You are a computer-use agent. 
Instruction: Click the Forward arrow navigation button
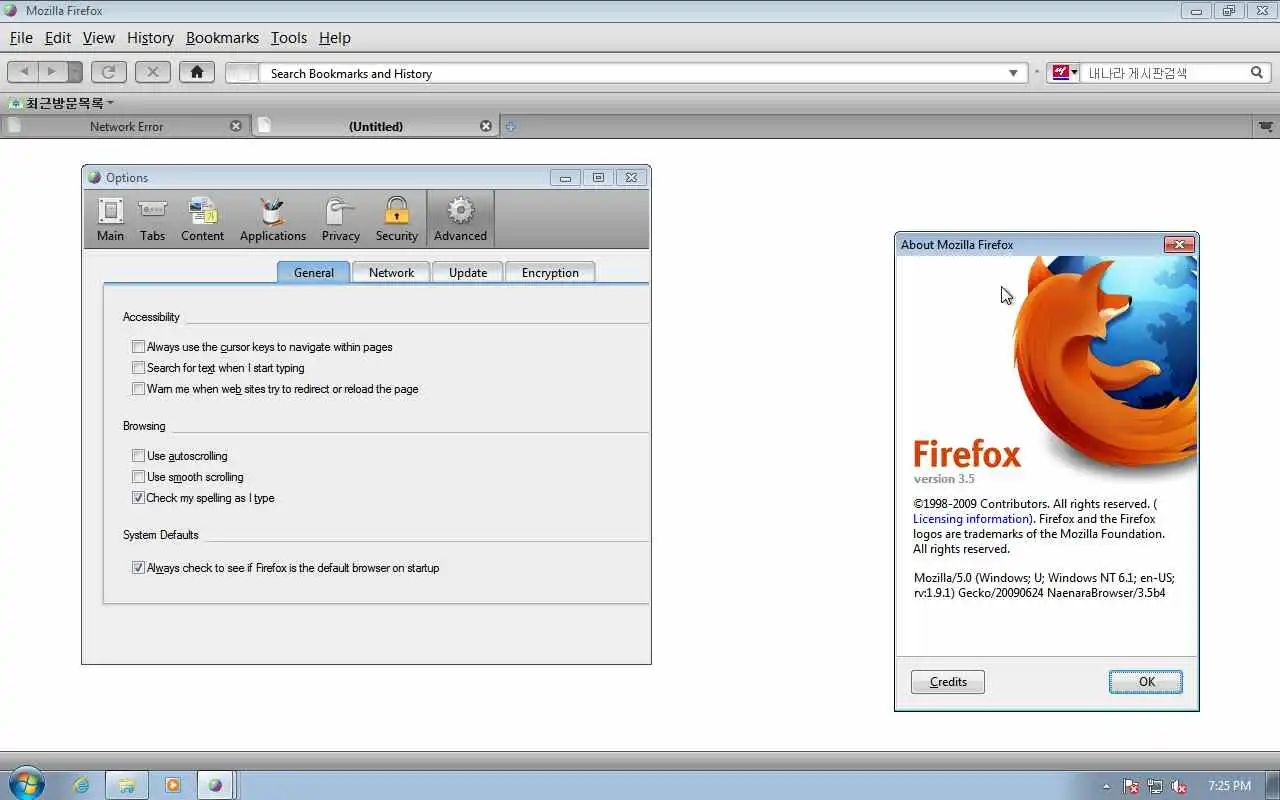tap(52, 72)
